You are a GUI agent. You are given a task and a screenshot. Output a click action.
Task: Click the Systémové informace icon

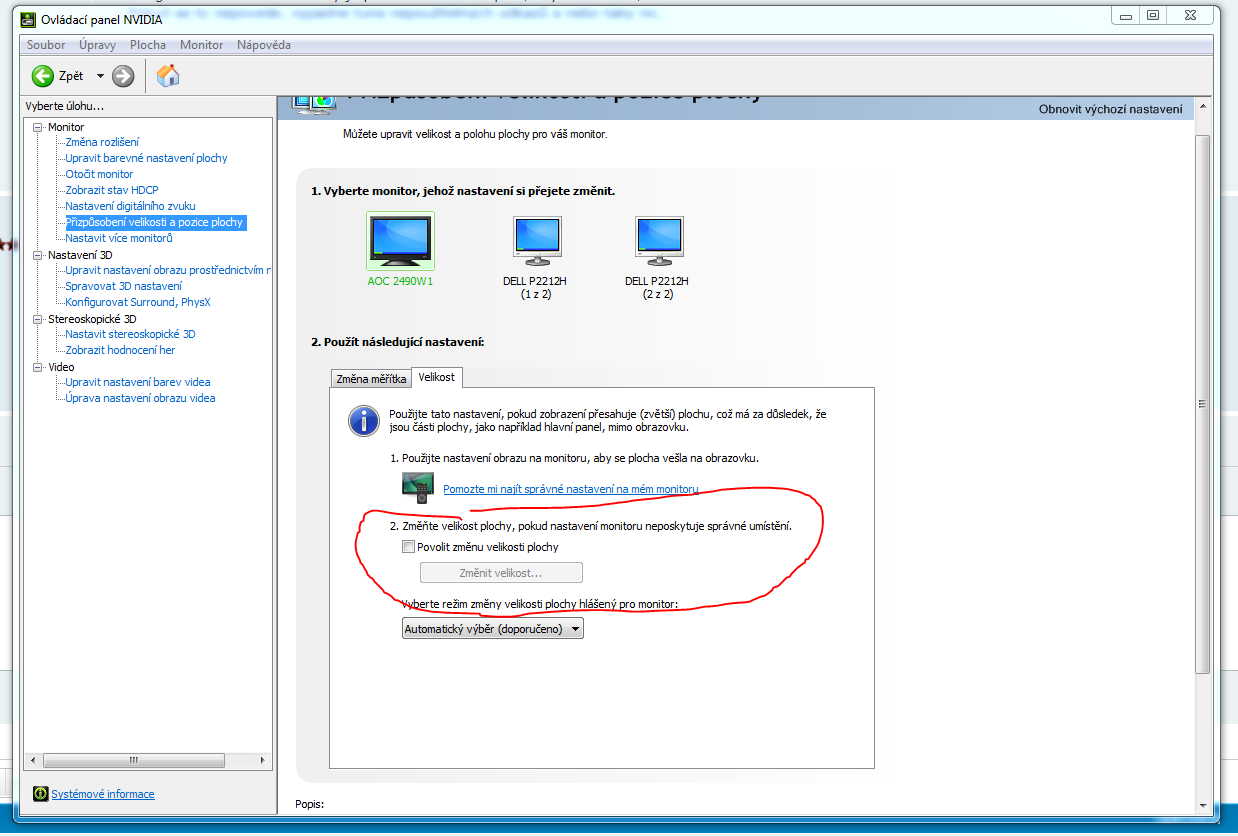click(x=40, y=794)
